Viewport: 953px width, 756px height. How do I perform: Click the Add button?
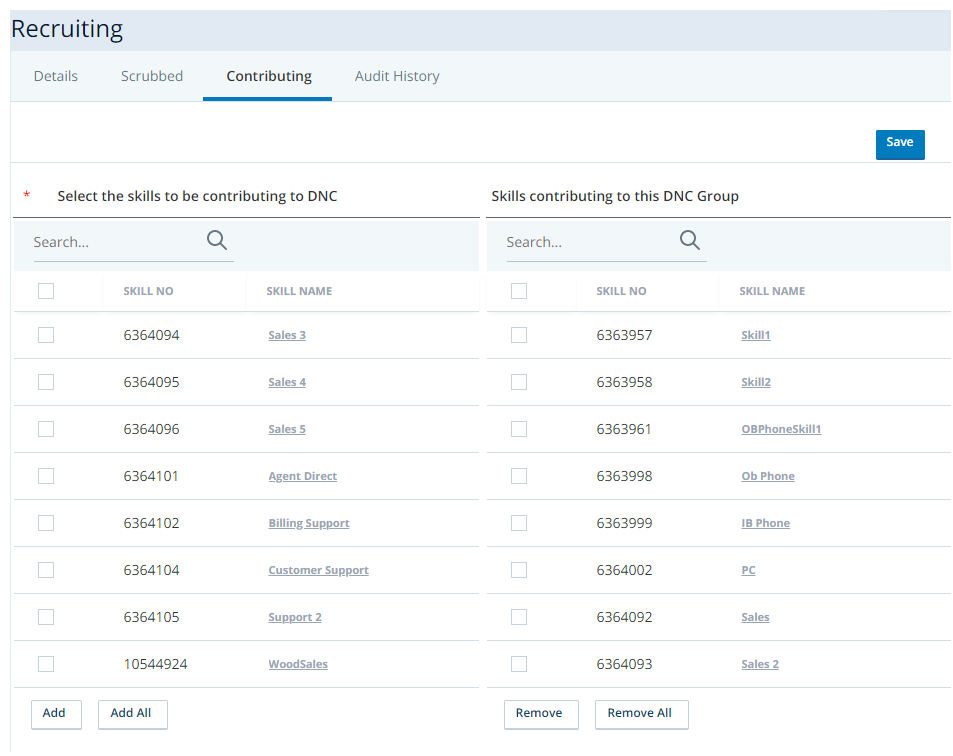[x=55, y=713]
